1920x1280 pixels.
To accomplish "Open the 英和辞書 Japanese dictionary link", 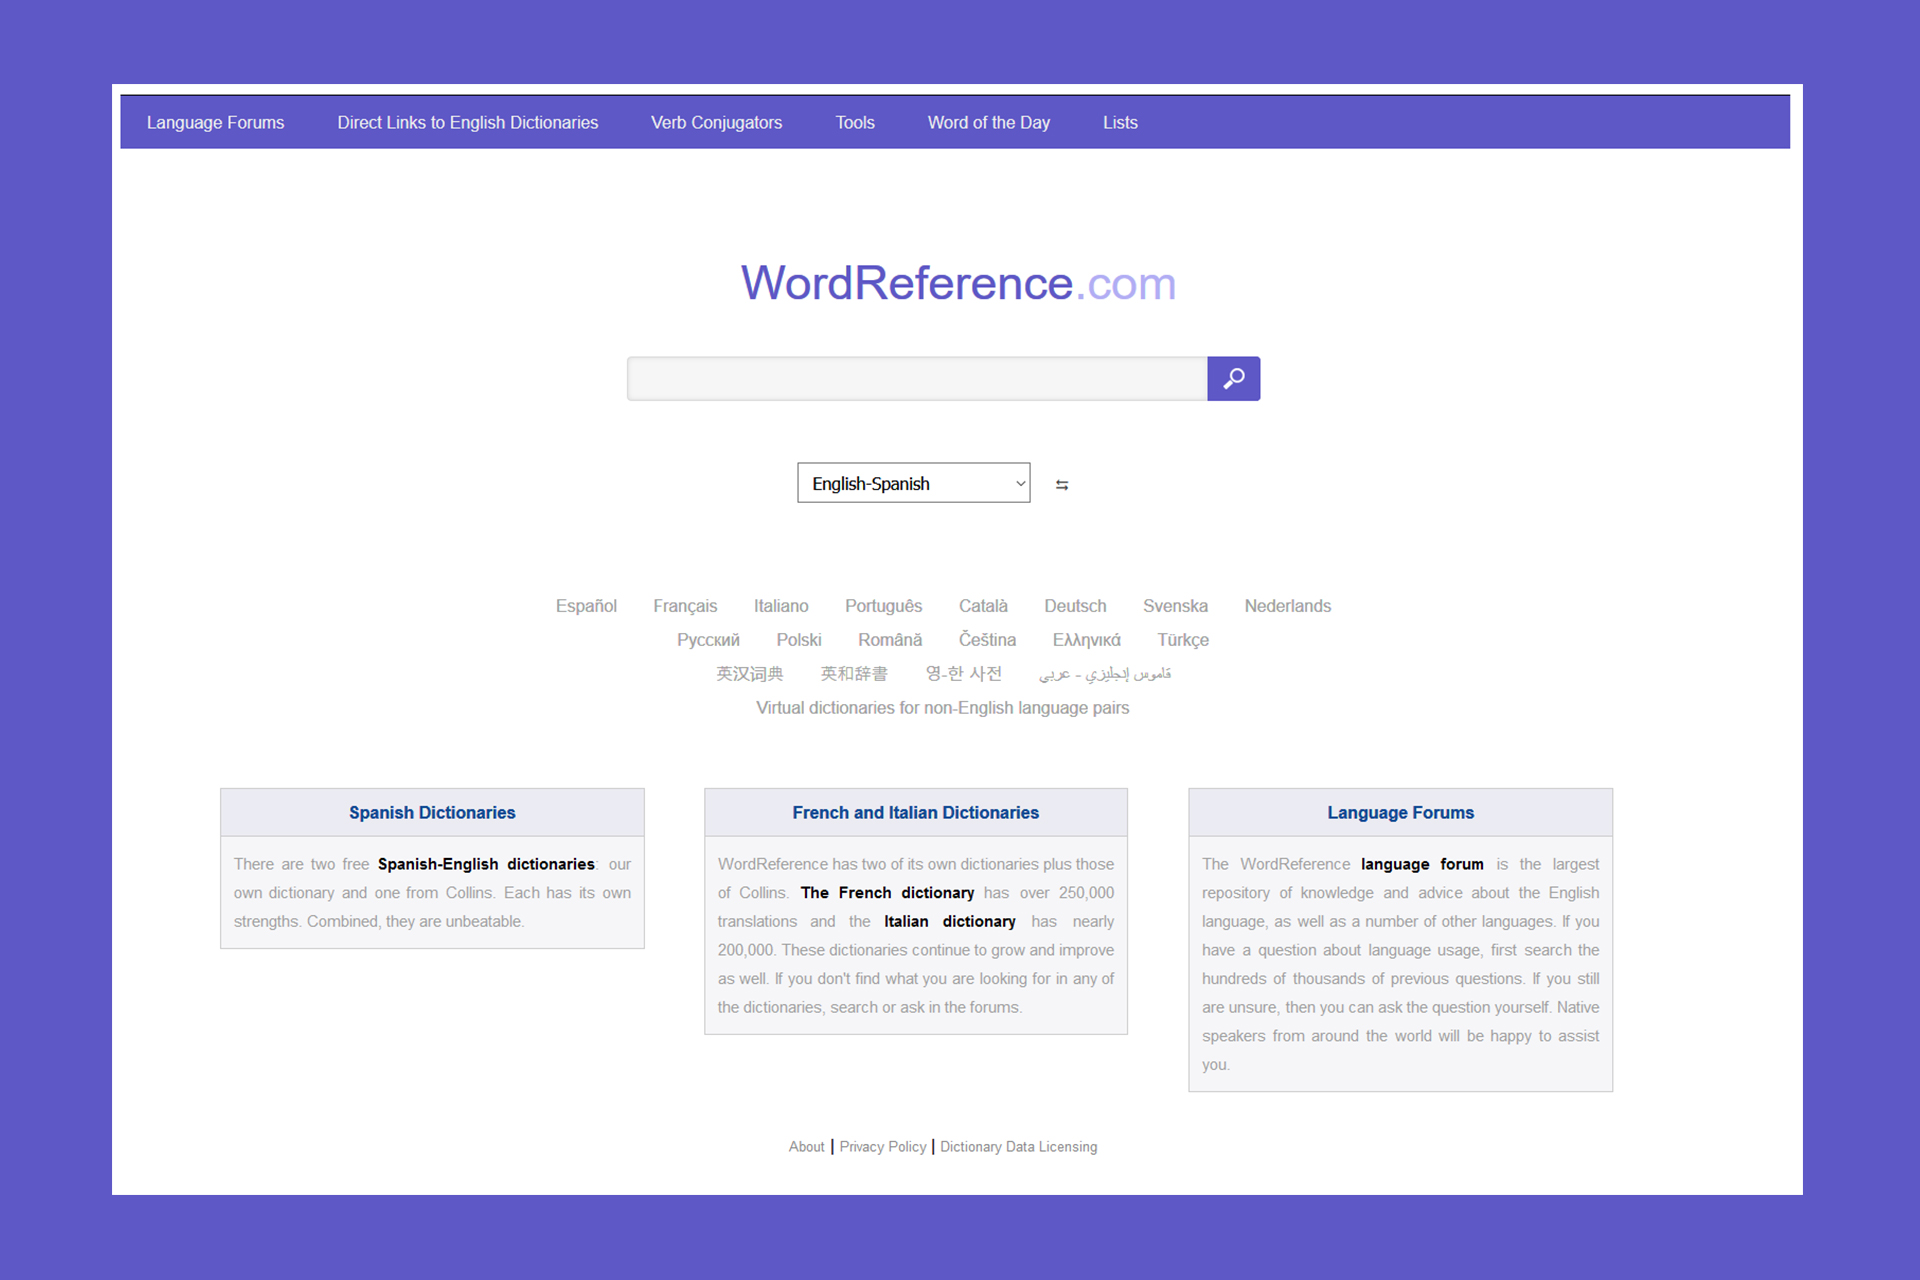I will 853,674.
